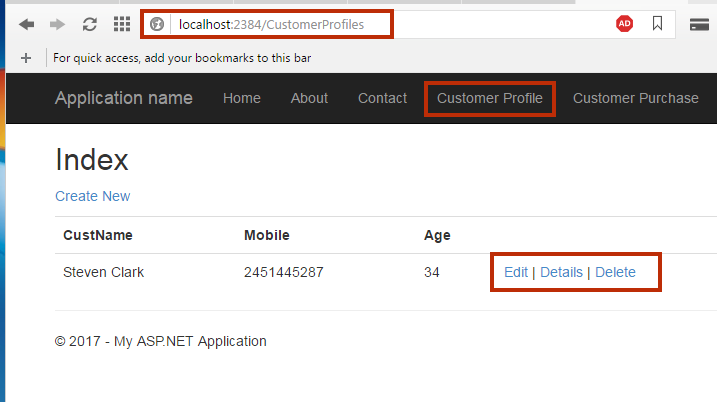Bookmark this page with the bookmark icon
This screenshot has height=402, width=717.
point(658,23)
